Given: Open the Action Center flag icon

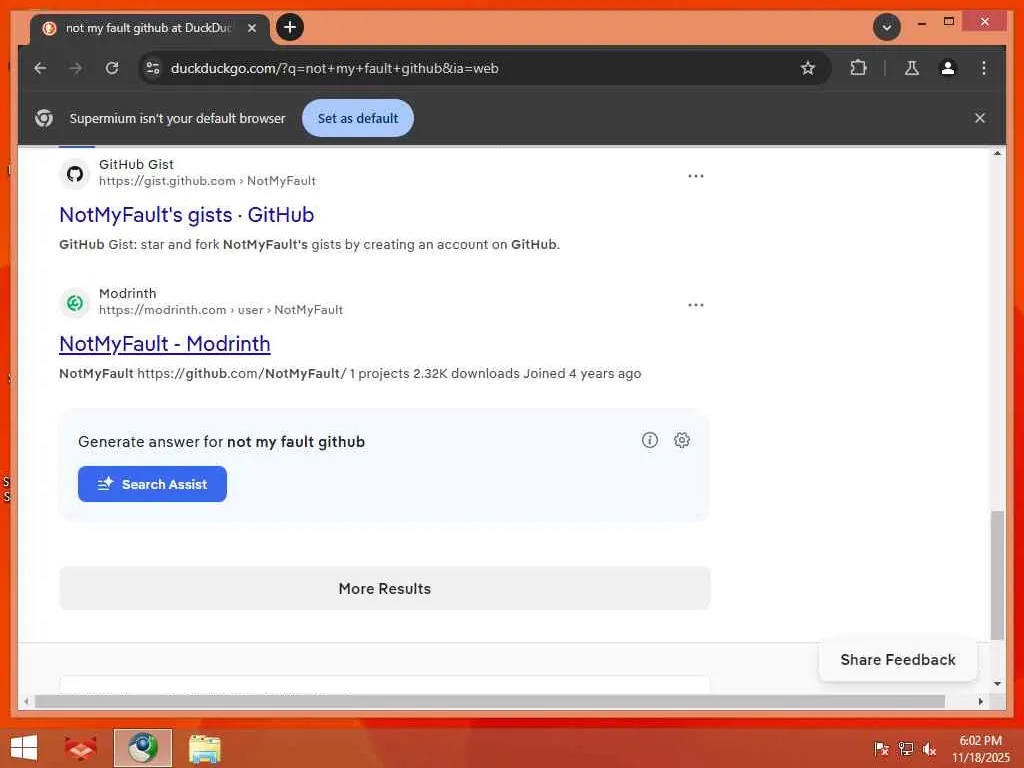Looking at the screenshot, I should (x=881, y=748).
